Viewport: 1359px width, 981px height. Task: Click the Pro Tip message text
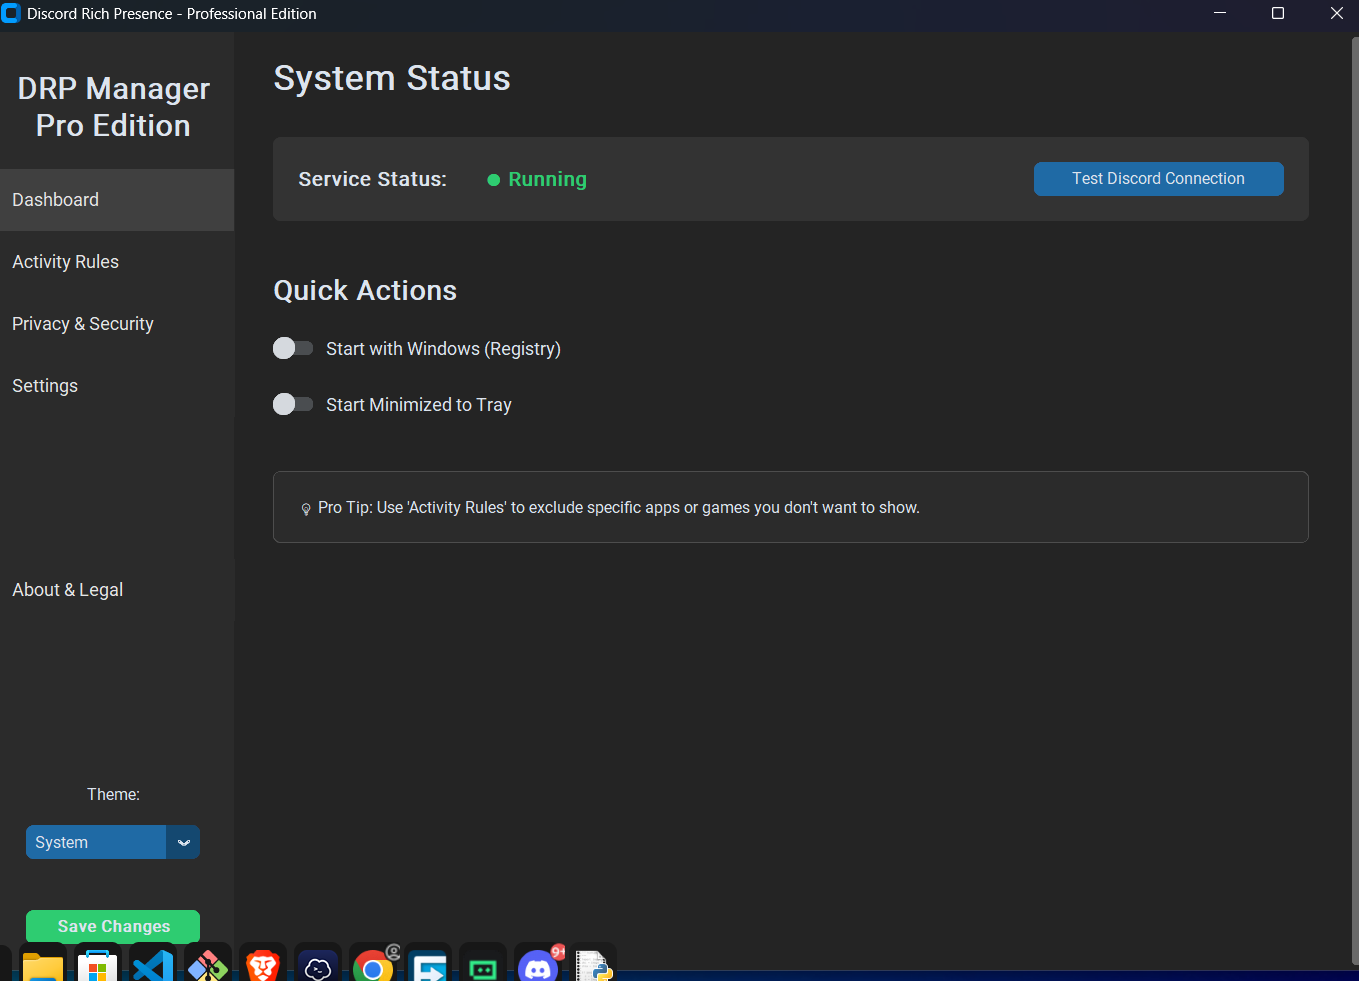619,508
